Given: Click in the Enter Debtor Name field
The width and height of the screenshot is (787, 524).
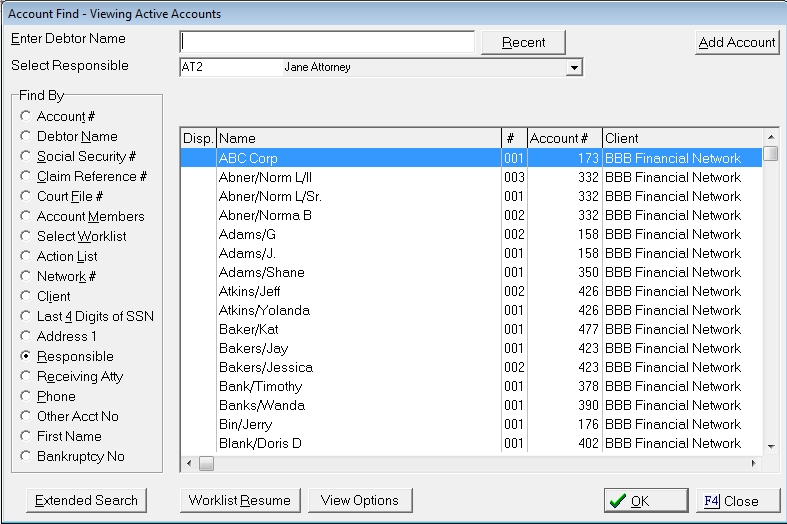Looking at the screenshot, I should point(326,42).
